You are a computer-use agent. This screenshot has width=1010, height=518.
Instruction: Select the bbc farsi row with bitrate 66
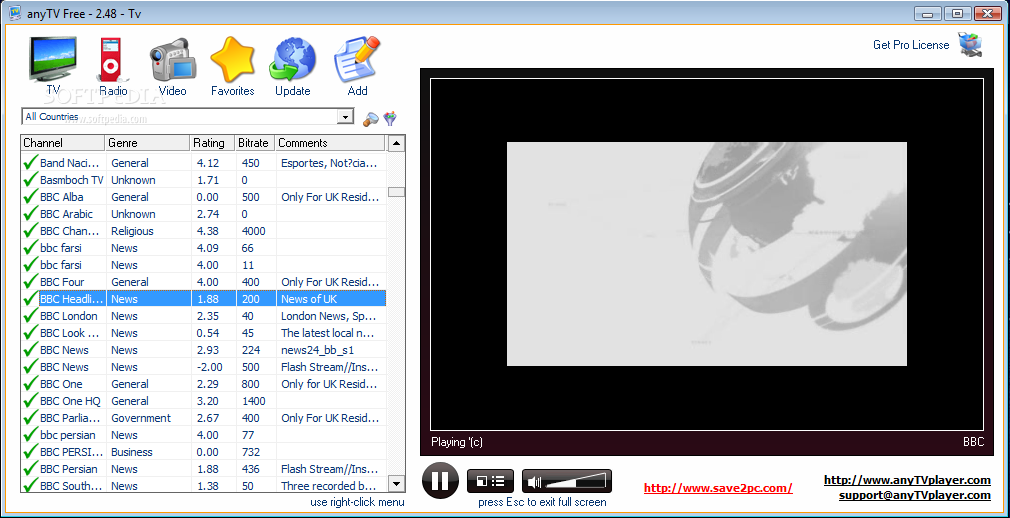pos(204,248)
